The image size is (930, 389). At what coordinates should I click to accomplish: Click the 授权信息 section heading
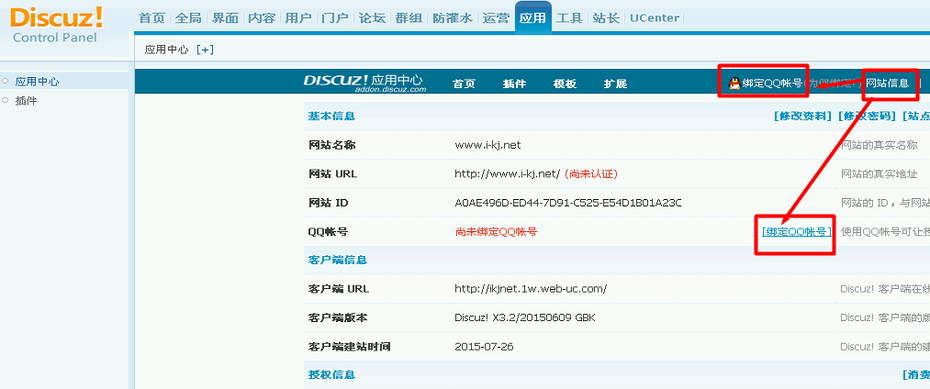(x=332, y=375)
